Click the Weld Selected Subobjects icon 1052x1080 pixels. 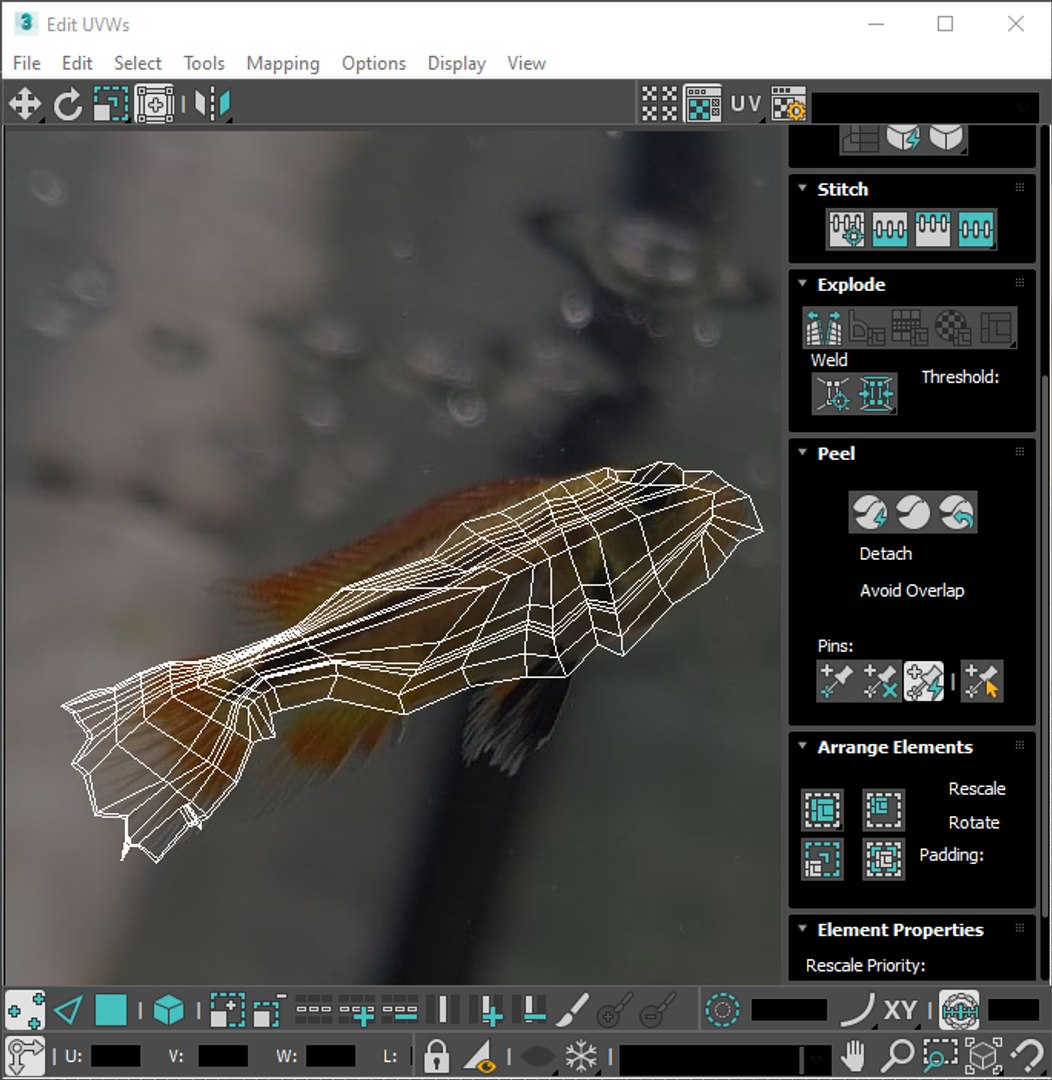coord(876,394)
